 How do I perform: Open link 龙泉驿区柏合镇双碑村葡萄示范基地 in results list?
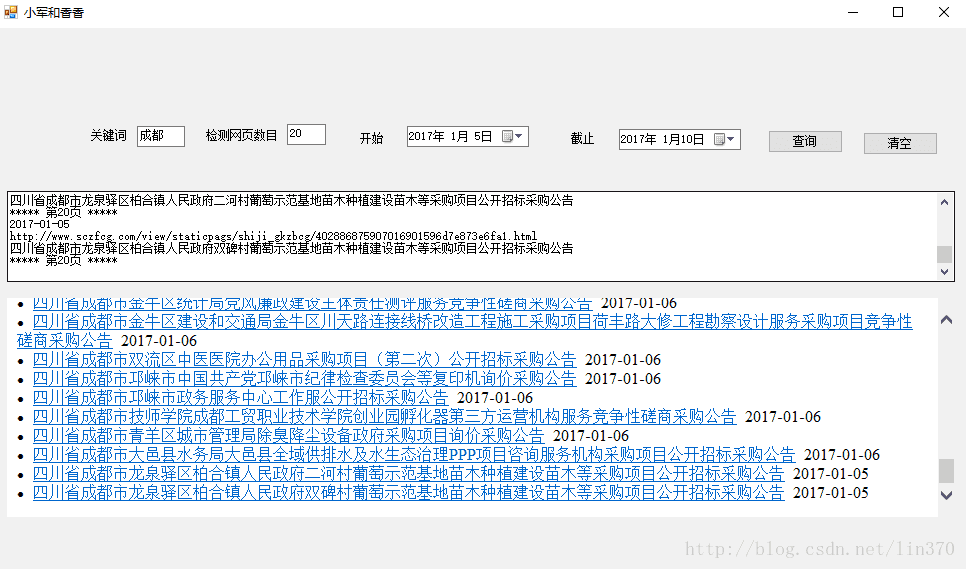point(408,493)
